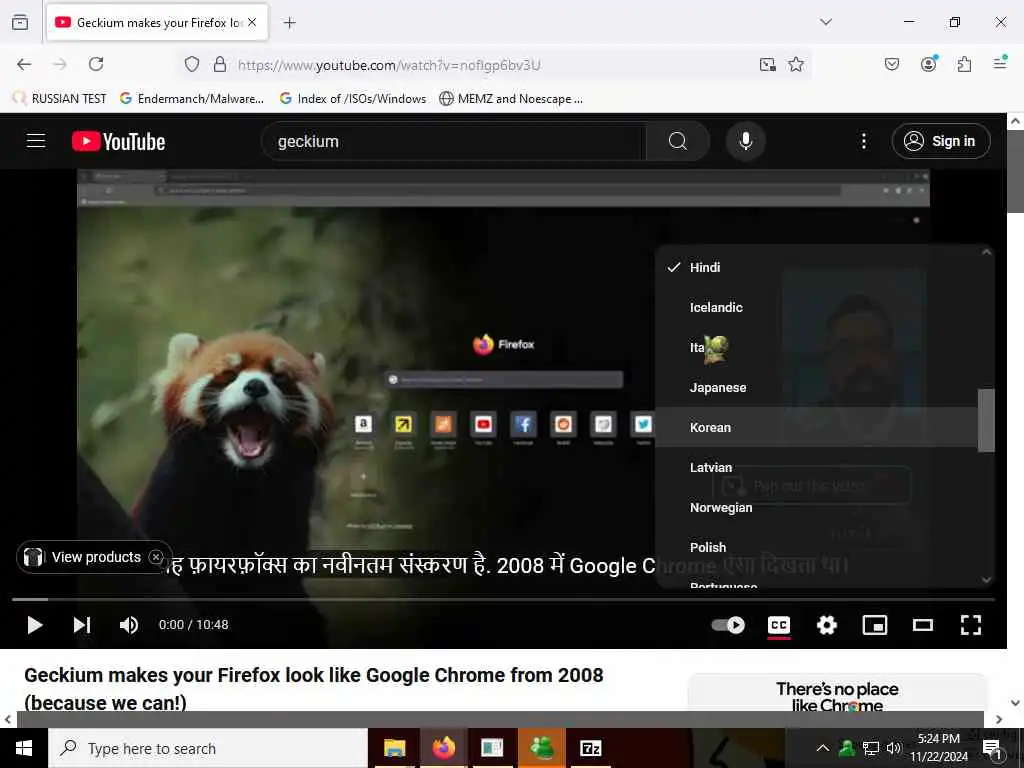The height and width of the screenshot is (768, 1024).
Task: Play the video
Action: pyautogui.click(x=35, y=625)
